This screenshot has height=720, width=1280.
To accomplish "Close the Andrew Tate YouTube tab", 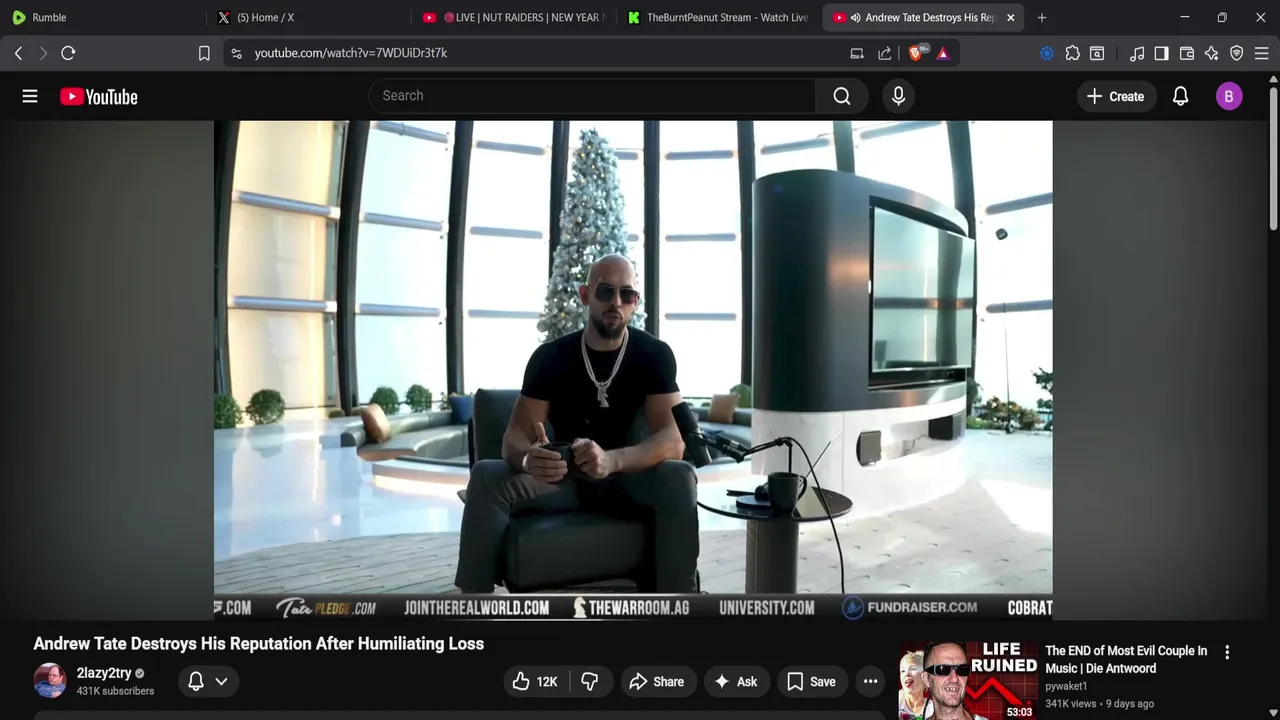I will (x=1010, y=17).
